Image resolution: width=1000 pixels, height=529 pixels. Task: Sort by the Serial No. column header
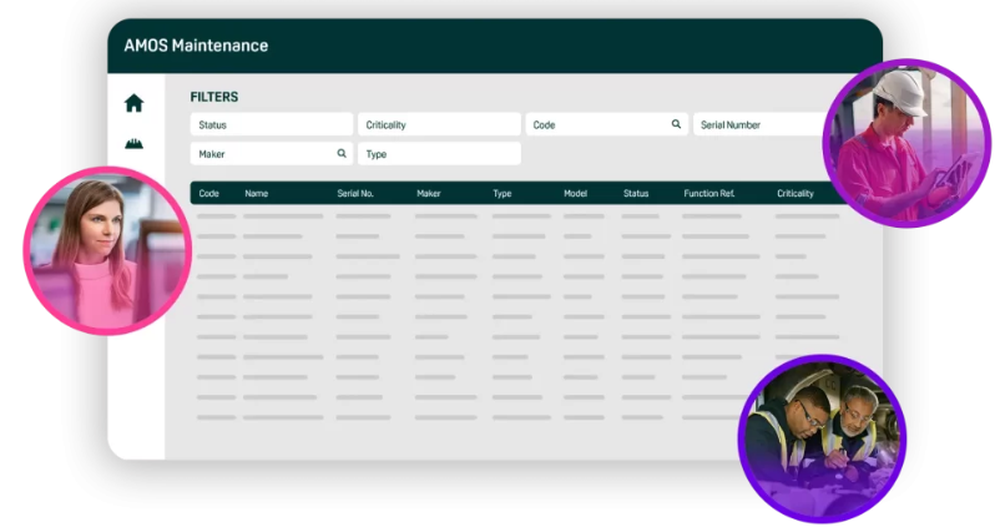tap(355, 193)
